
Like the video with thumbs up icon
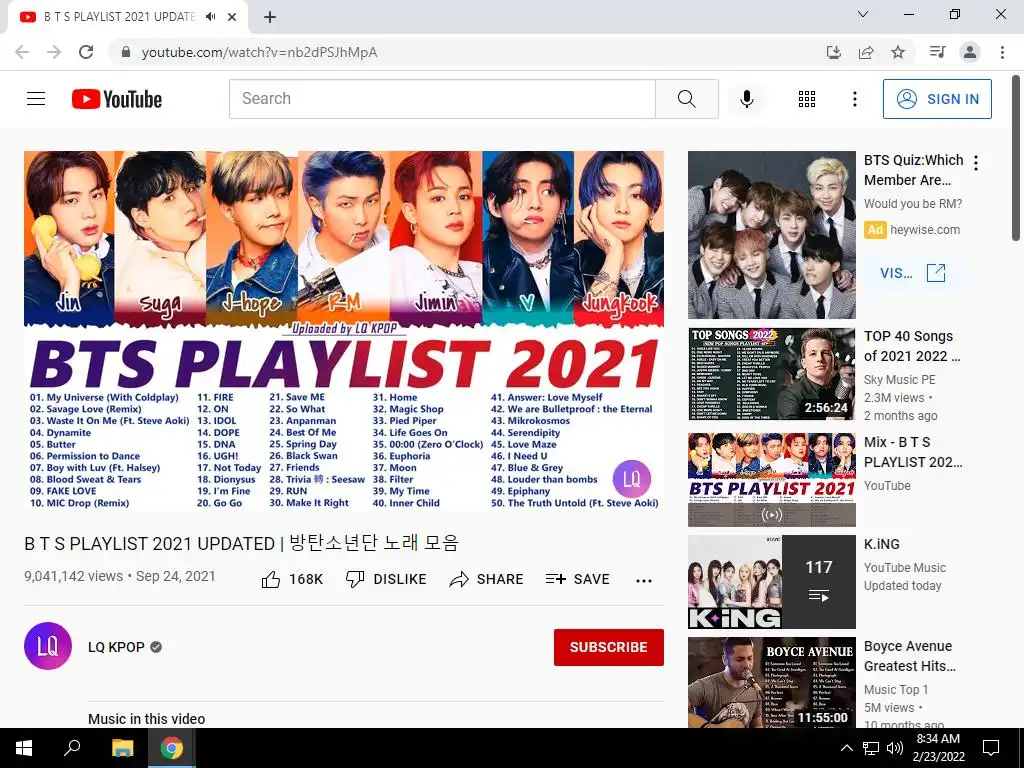271,579
